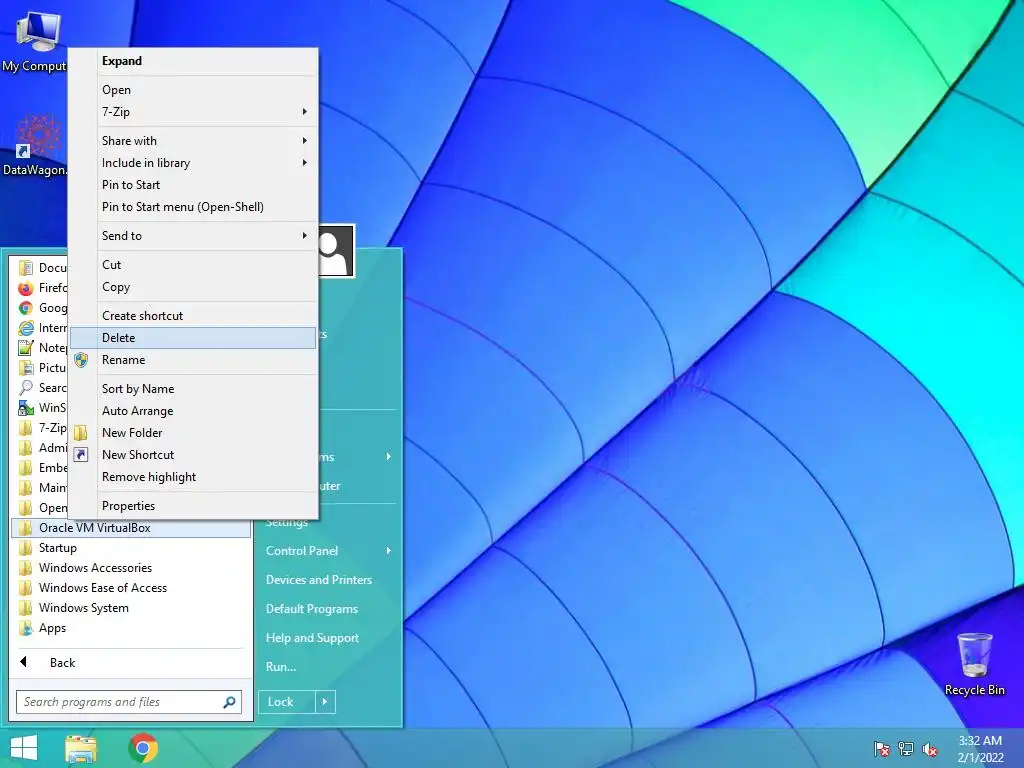Screen dimensions: 1024x768
Task: Click the user account picture
Action: (x=336, y=251)
